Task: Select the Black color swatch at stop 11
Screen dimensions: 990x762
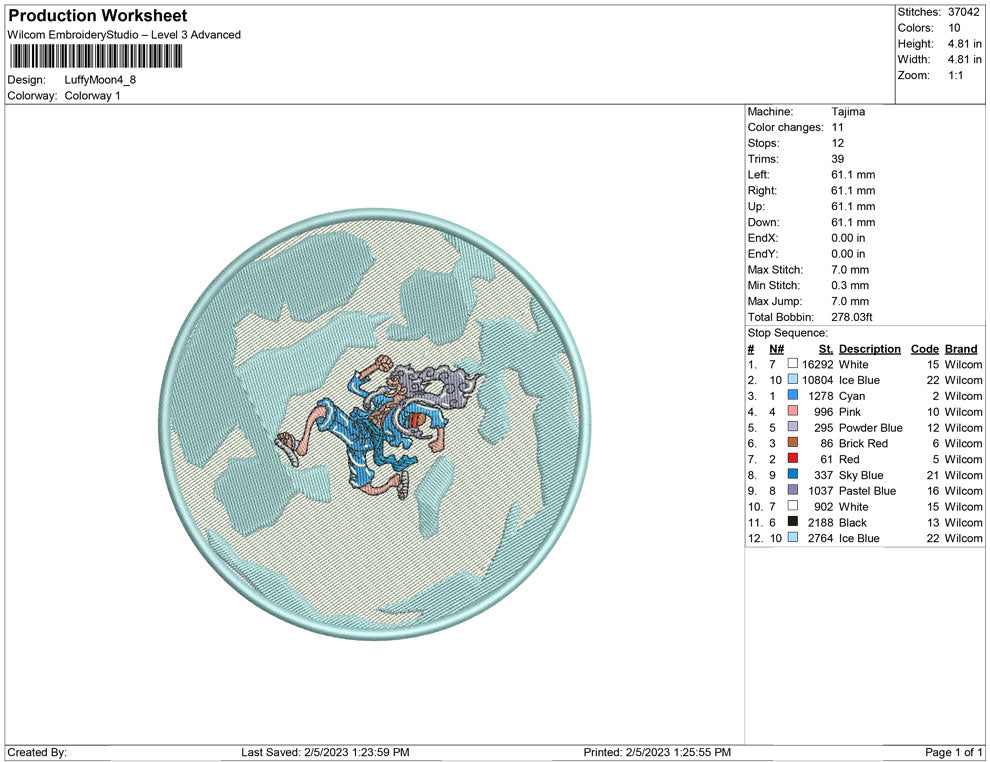Action: point(792,522)
